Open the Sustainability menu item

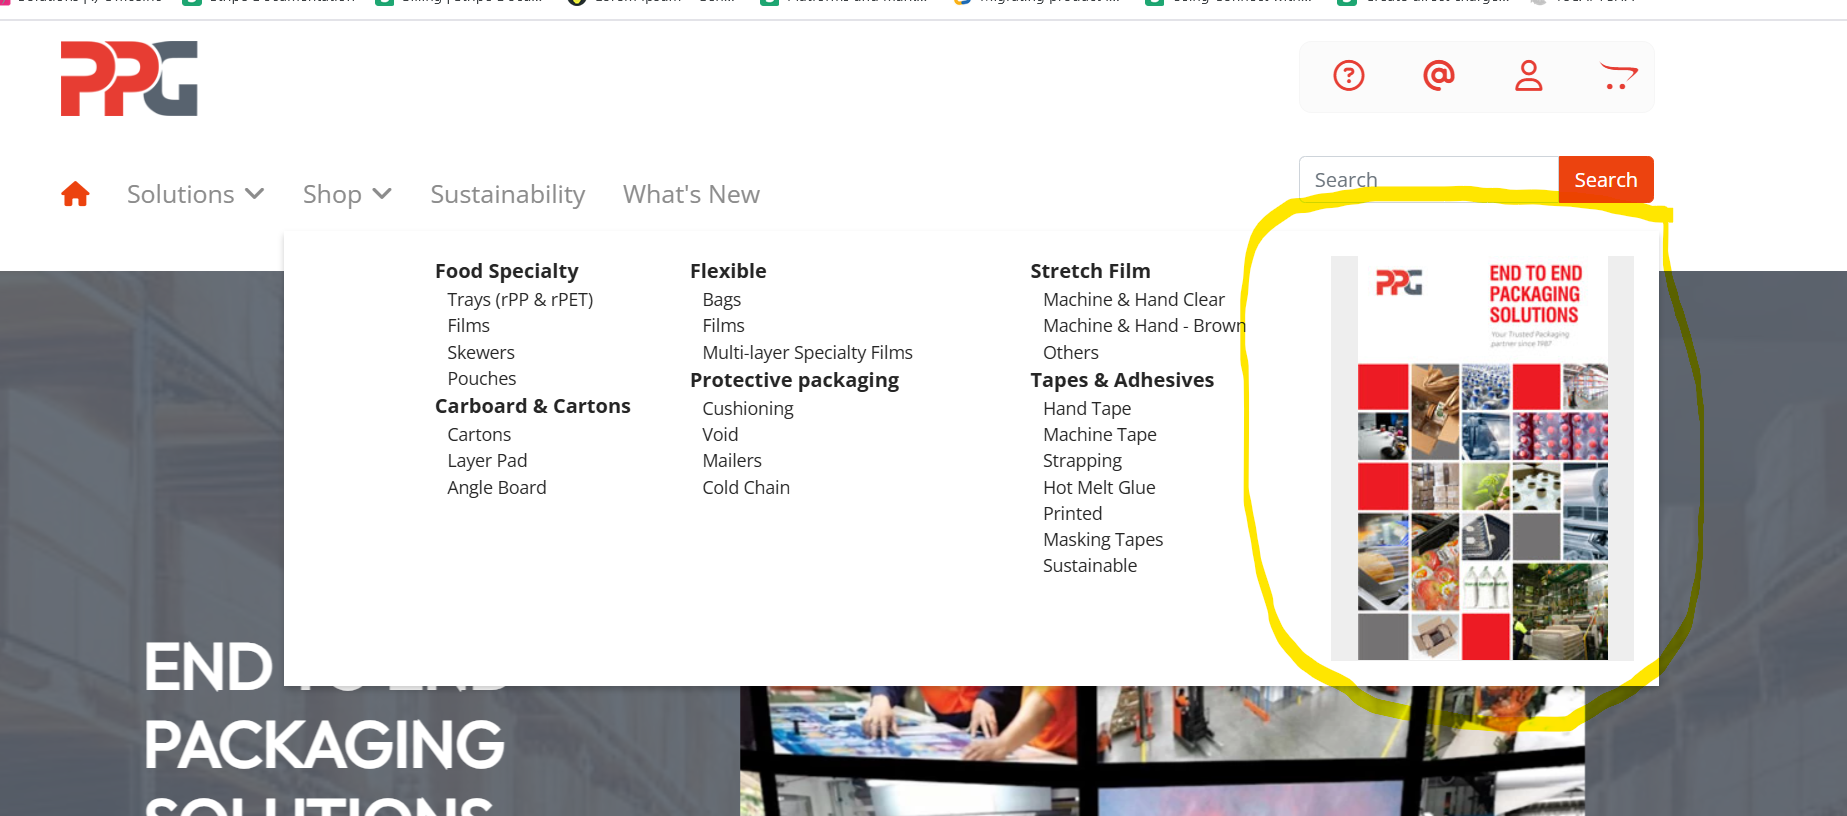(x=507, y=194)
